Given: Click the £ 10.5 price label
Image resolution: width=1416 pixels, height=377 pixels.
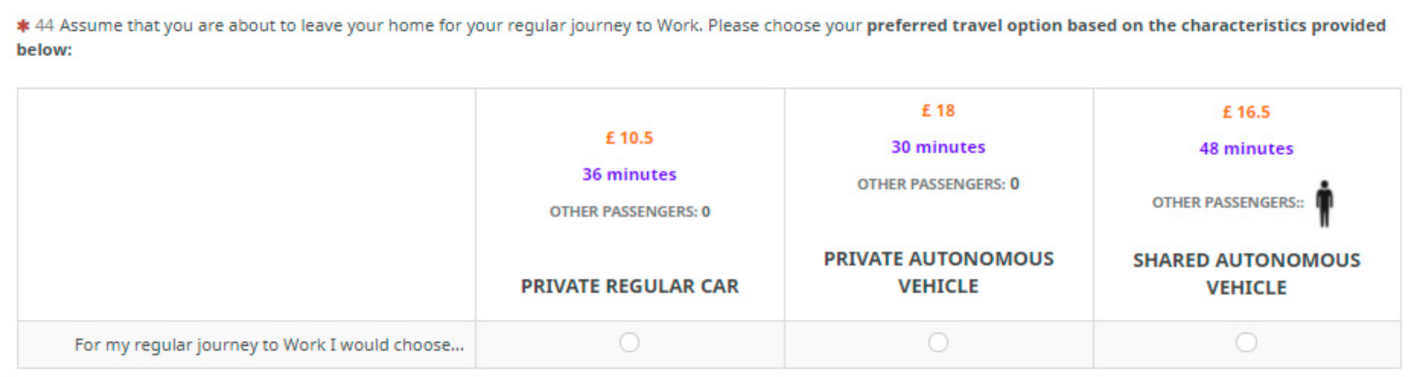Looking at the screenshot, I should pos(629,138).
